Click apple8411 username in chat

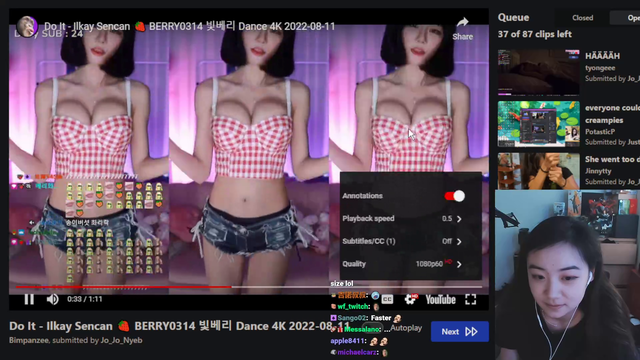point(347,341)
